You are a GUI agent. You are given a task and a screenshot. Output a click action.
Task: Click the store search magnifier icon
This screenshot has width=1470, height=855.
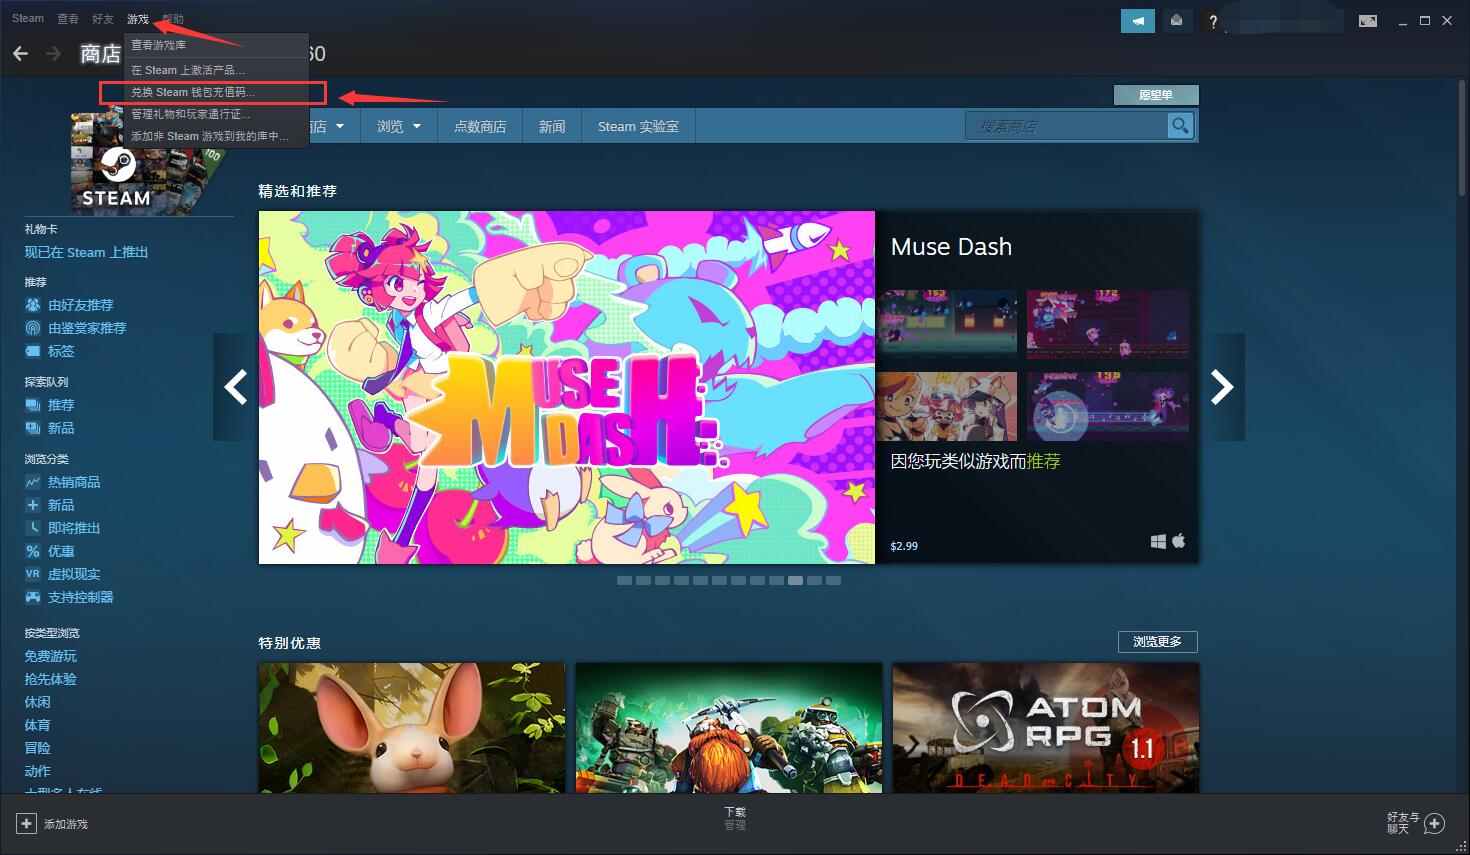click(1180, 126)
